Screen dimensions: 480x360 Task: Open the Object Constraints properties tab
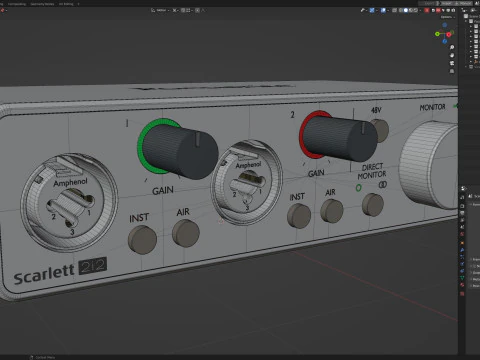[x=462, y=271]
